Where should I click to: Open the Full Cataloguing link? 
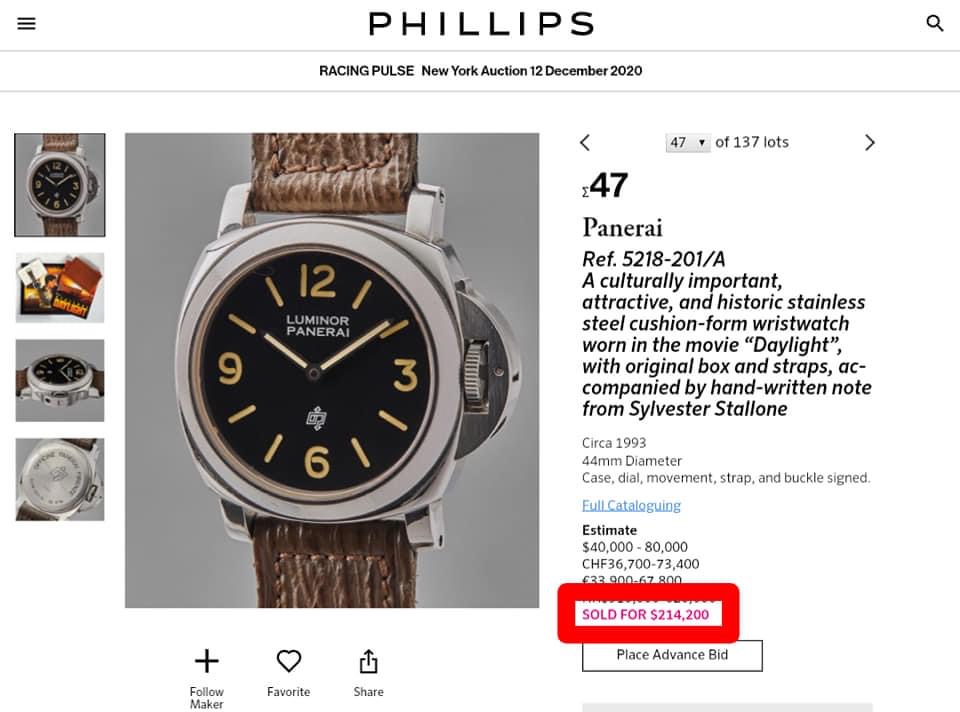pyautogui.click(x=631, y=505)
